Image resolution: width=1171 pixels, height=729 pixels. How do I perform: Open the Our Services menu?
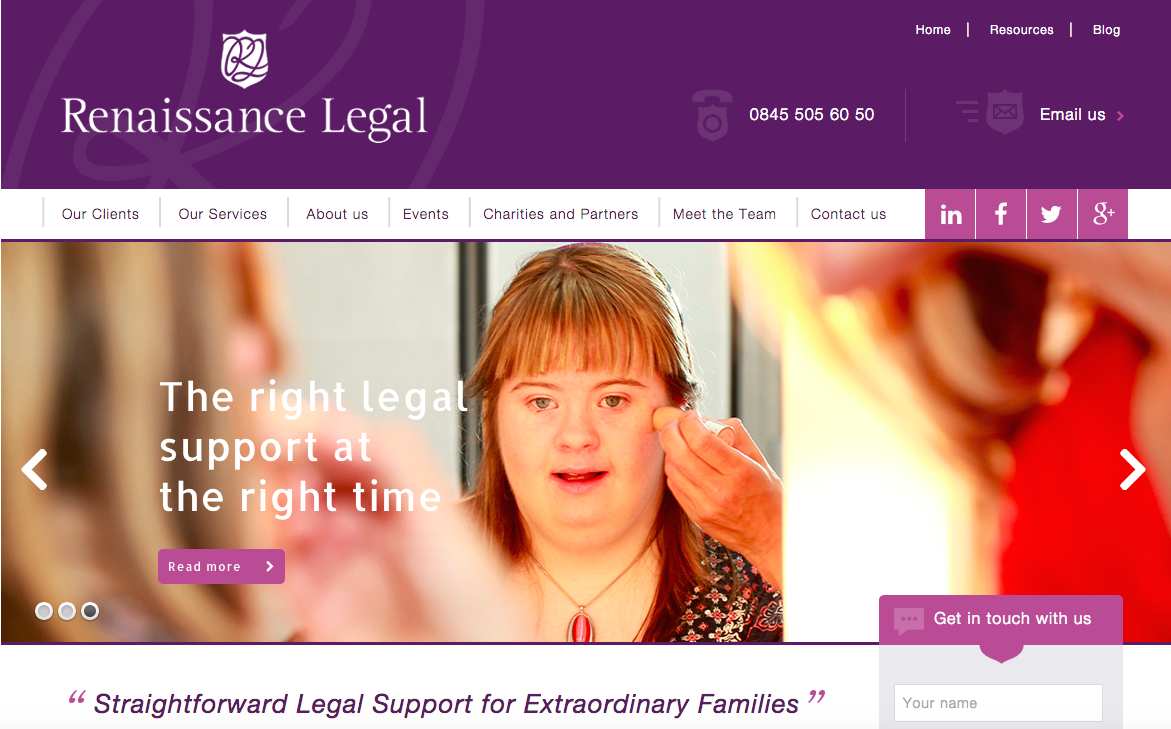pos(223,214)
